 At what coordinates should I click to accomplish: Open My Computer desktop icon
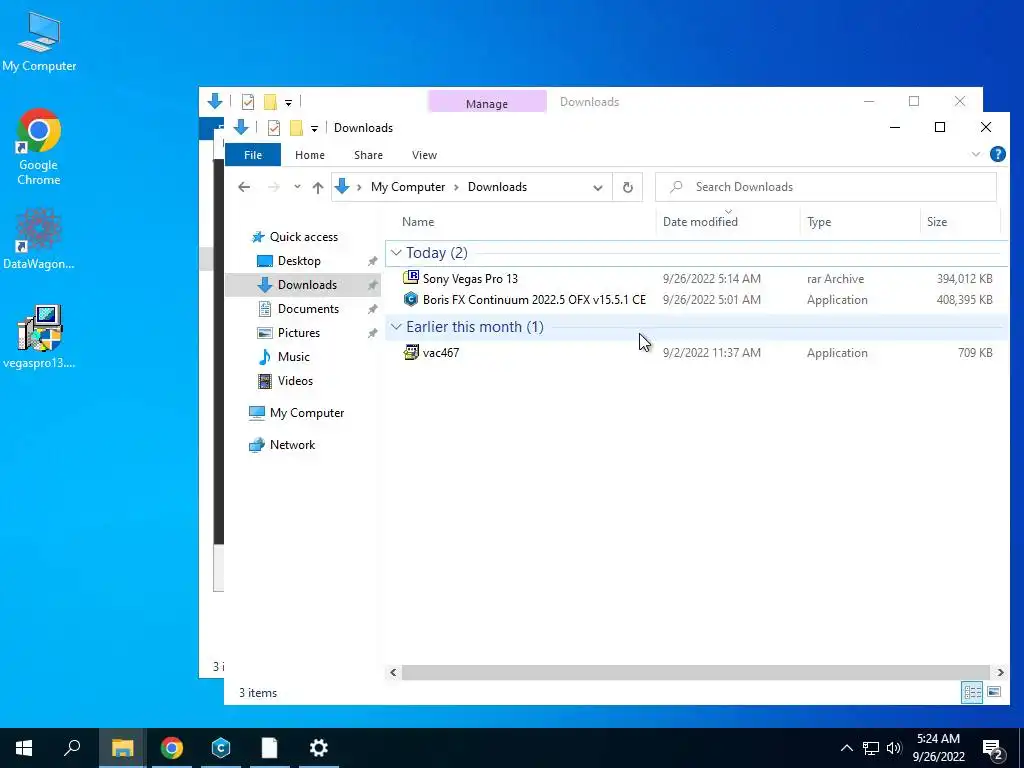coord(39,41)
